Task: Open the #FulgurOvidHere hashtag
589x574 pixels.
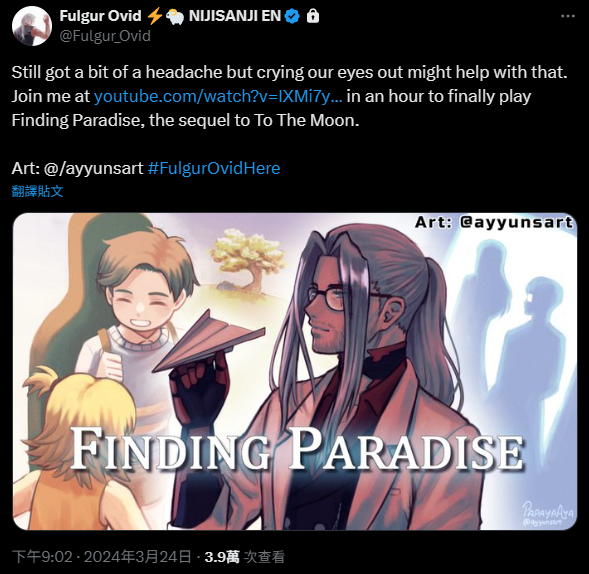Action: pos(214,168)
